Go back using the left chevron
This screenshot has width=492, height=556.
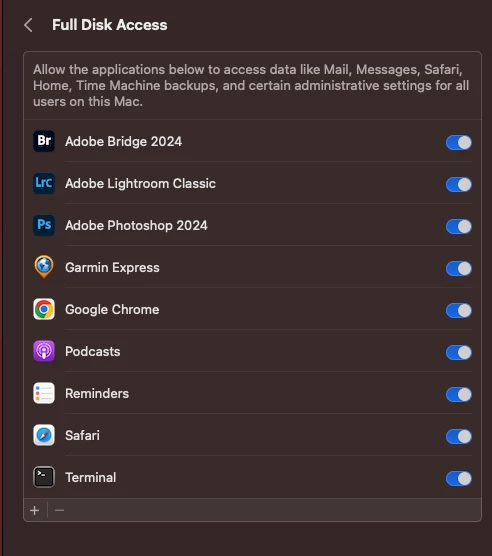[x=28, y=25]
